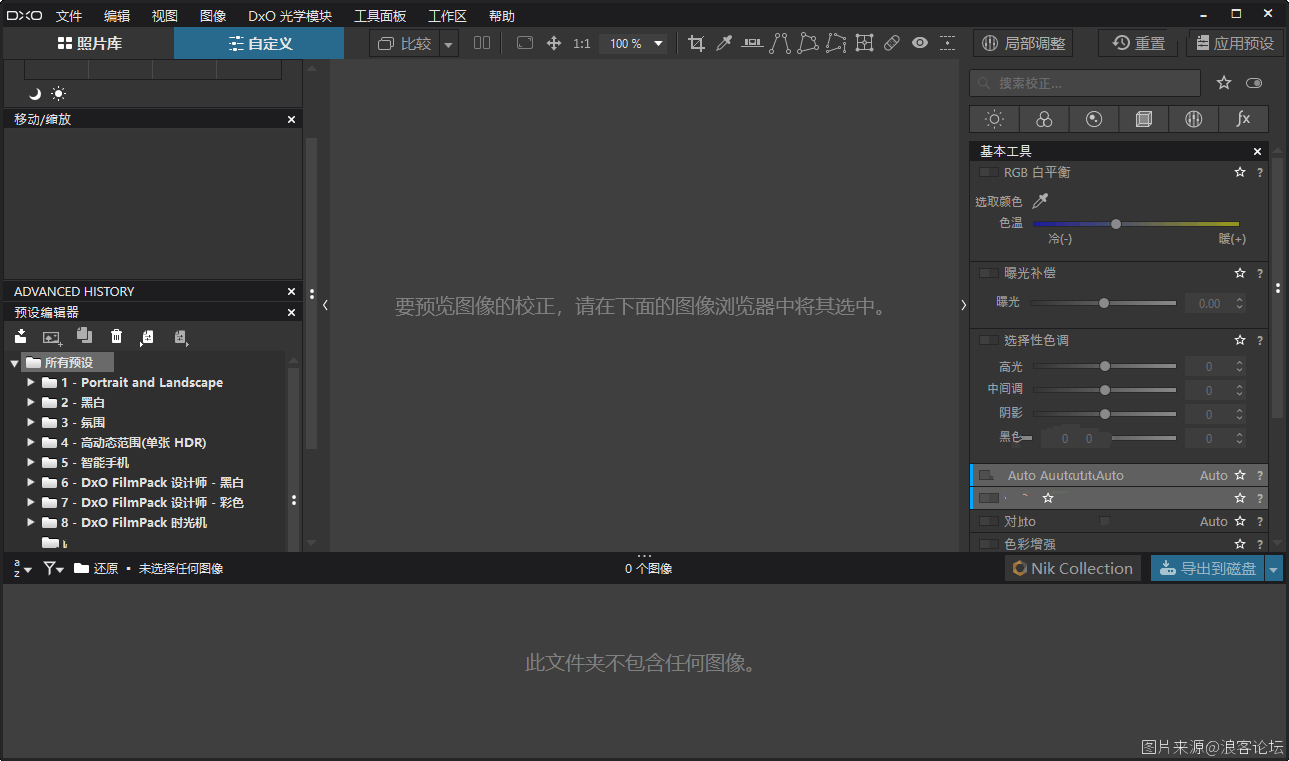Select the crop tool in the toolbar

tap(697, 43)
